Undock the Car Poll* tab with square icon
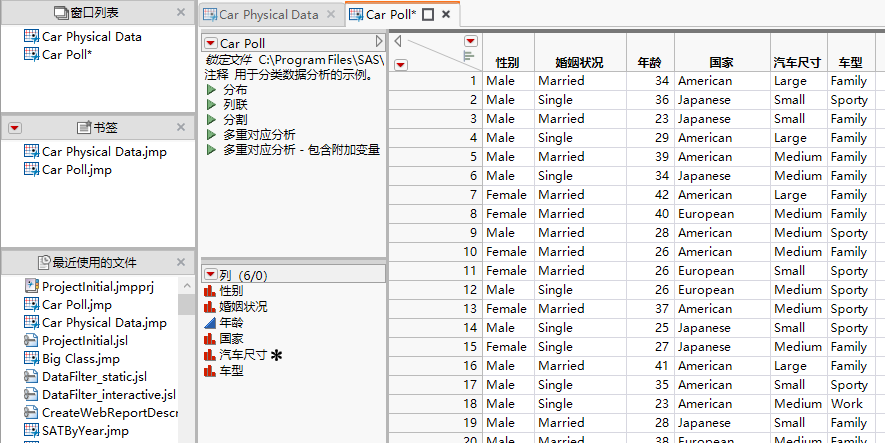The height and width of the screenshot is (443, 885). 428,15
